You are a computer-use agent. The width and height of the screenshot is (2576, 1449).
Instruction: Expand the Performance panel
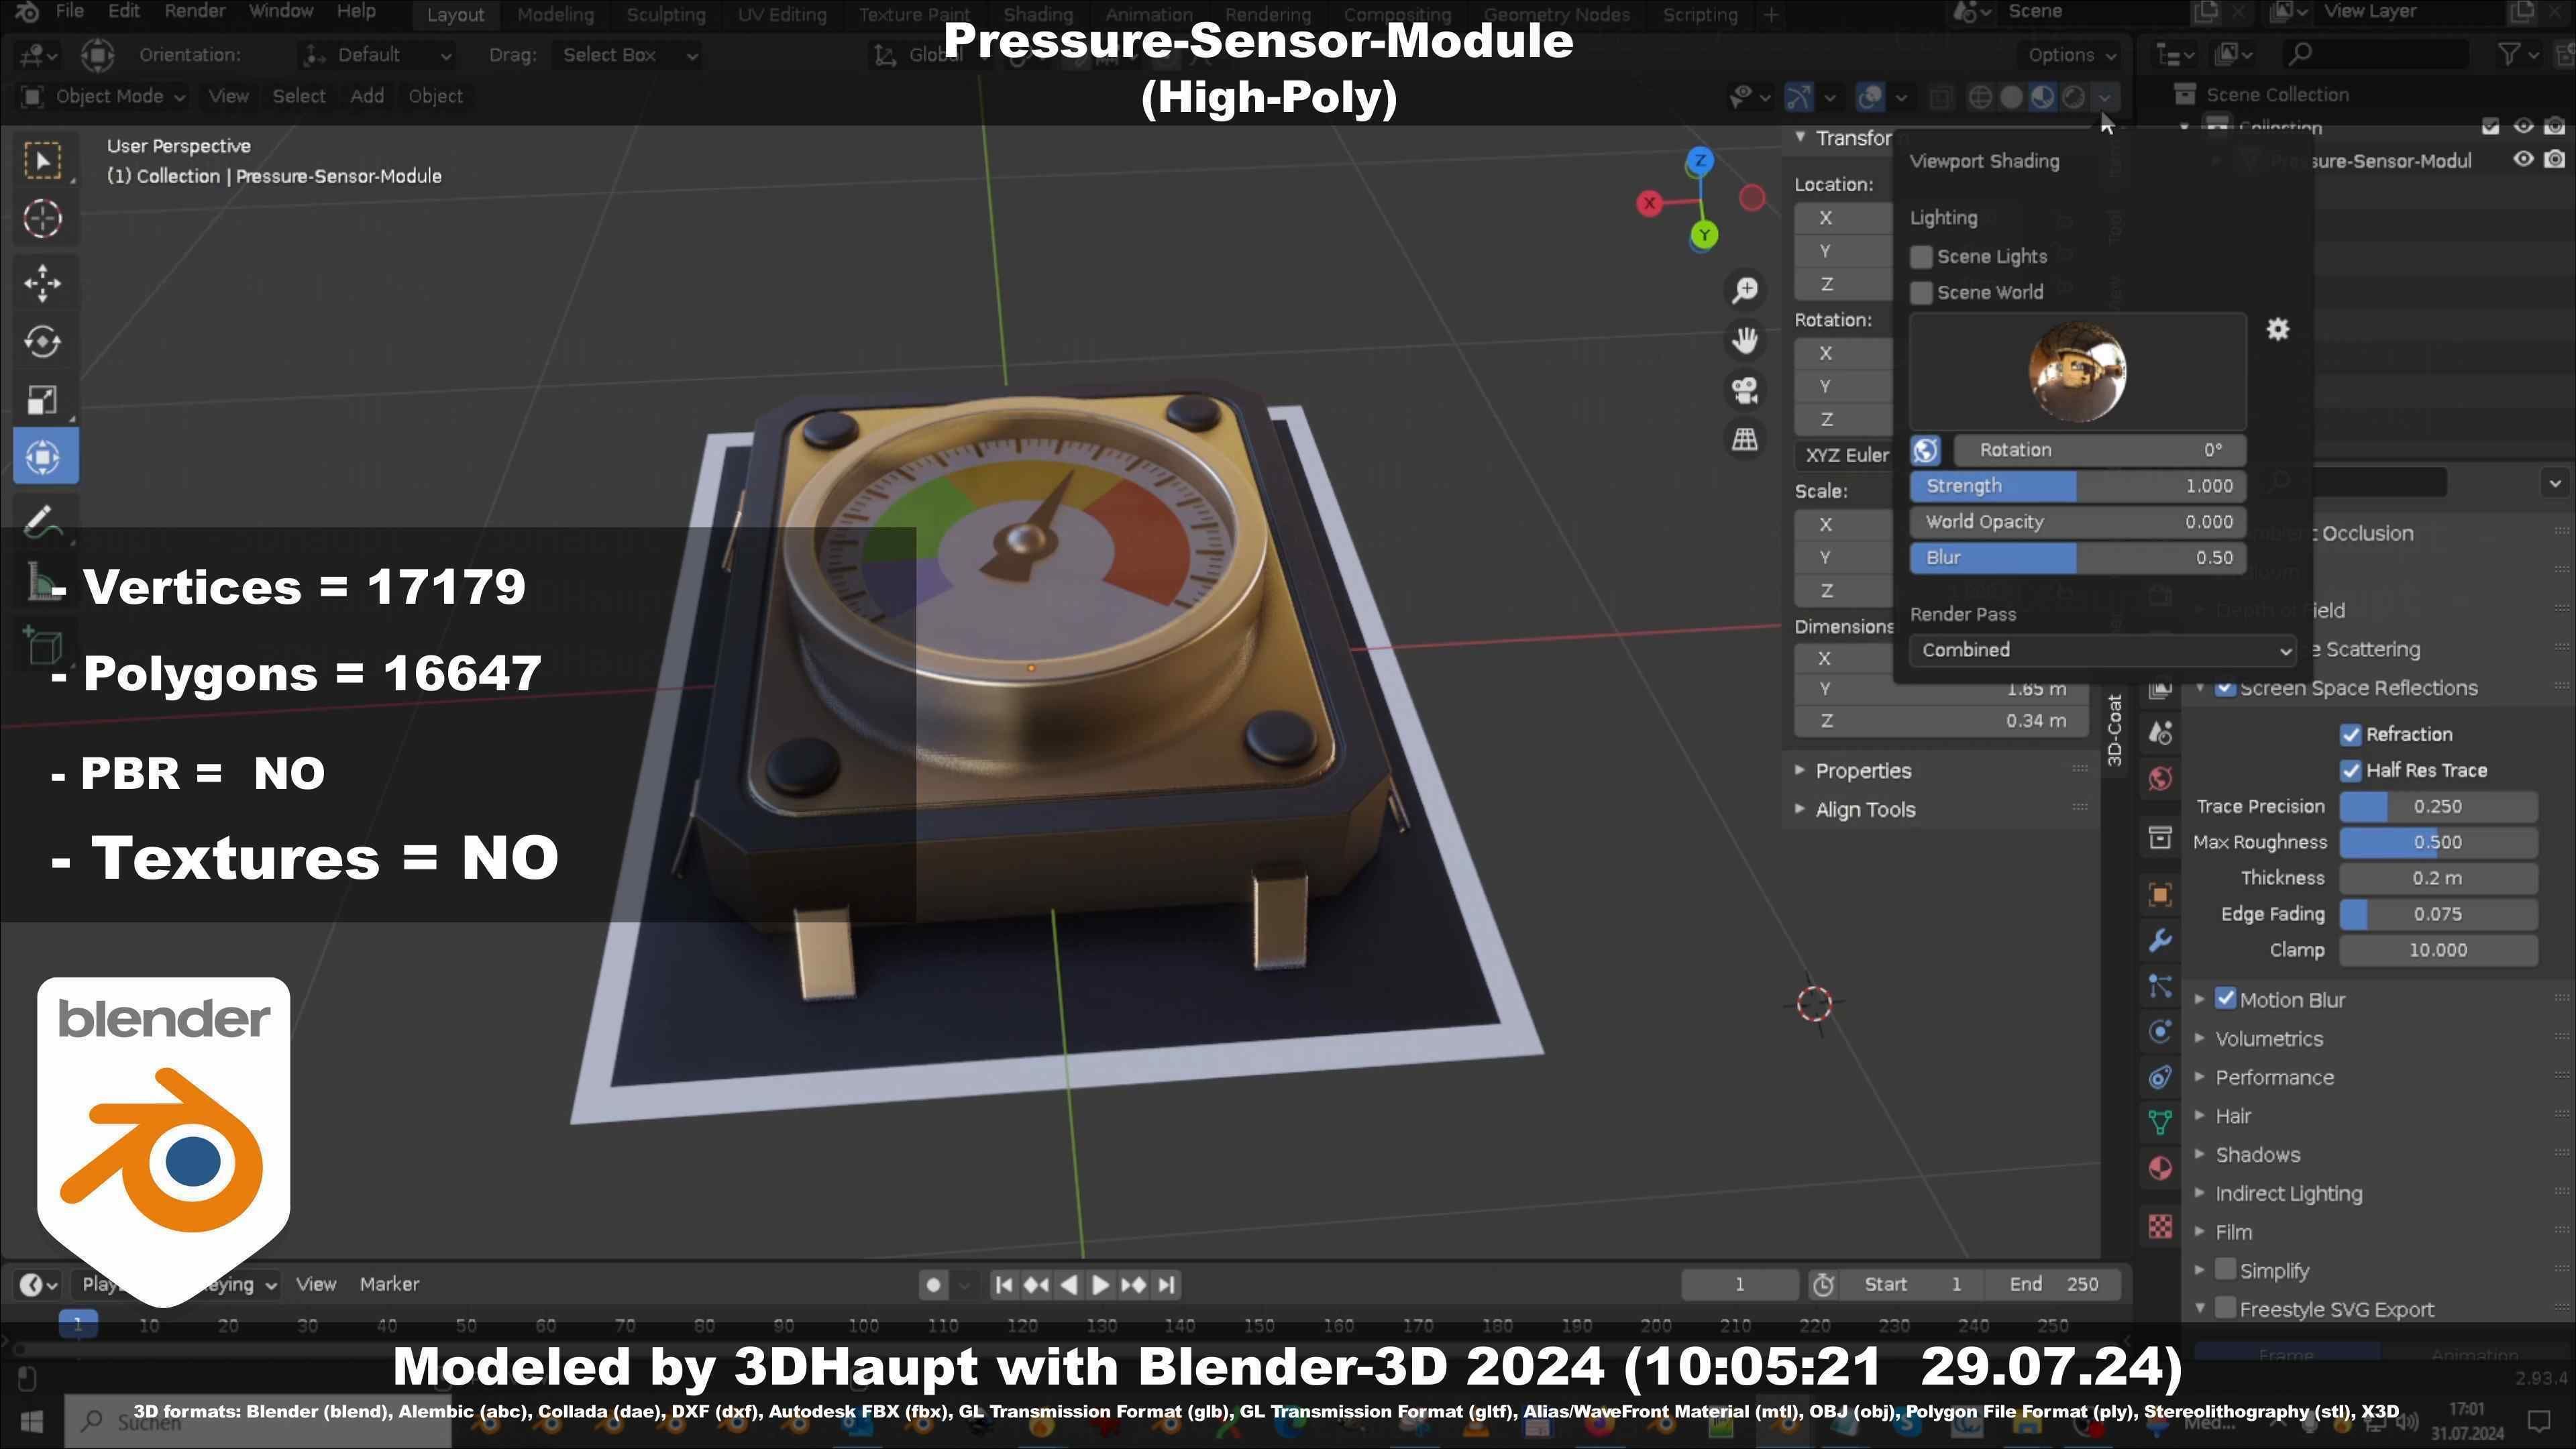point(2274,1078)
